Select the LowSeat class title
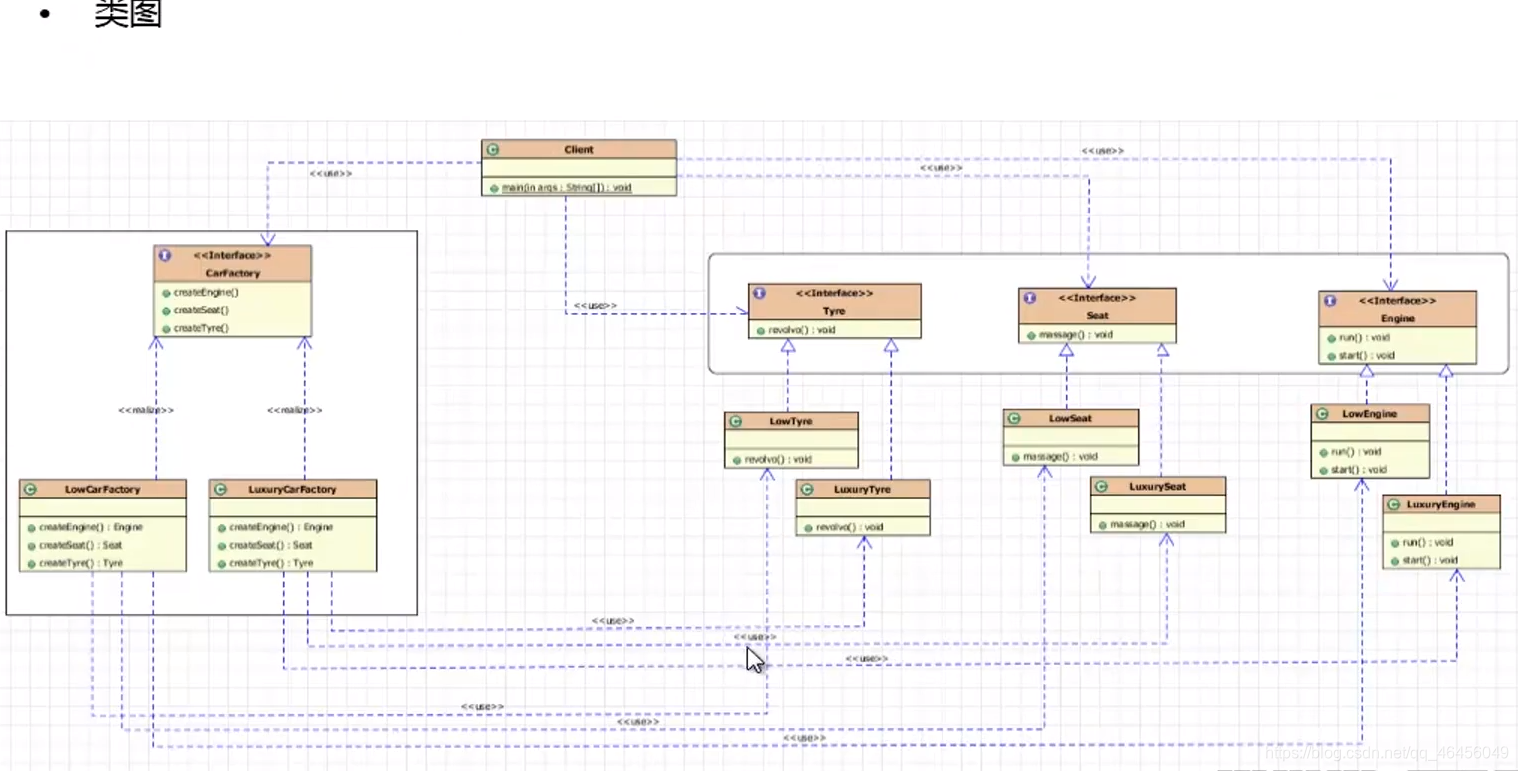Viewport: 1518px width, 771px height. coord(1071,419)
